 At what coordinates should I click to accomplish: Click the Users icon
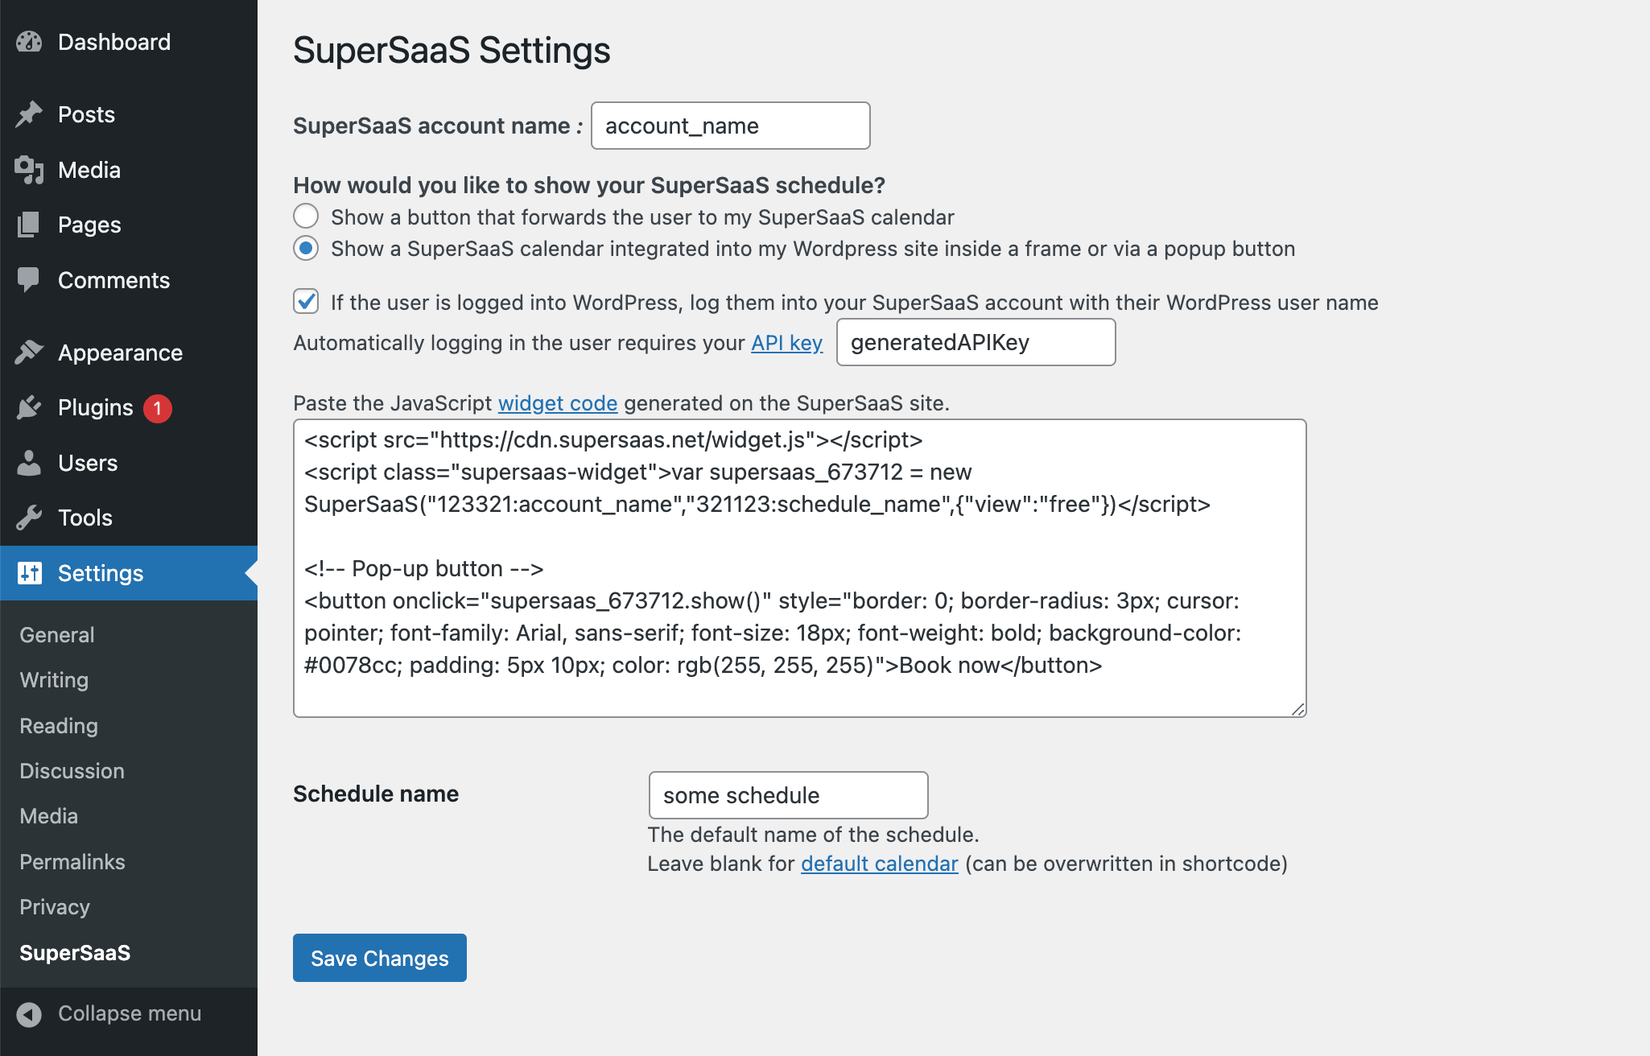click(x=30, y=462)
